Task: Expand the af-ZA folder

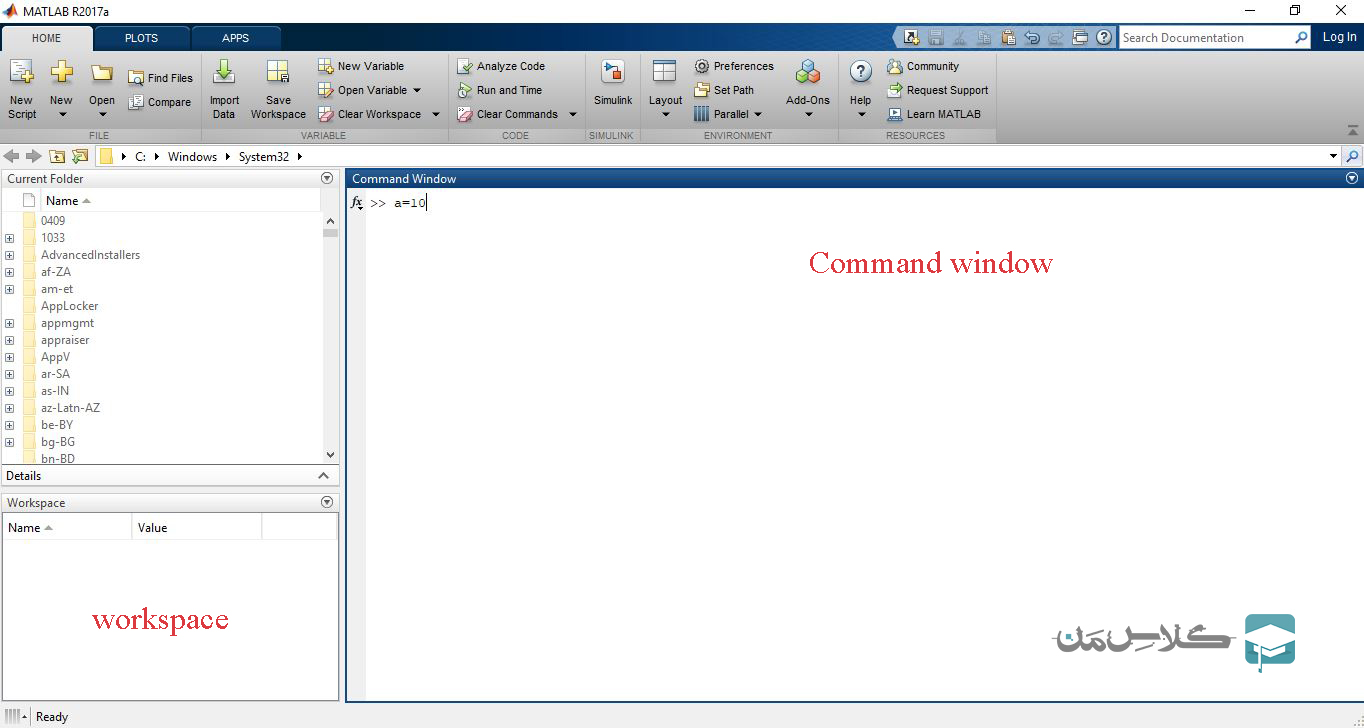Action: pyautogui.click(x=9, y=272)
